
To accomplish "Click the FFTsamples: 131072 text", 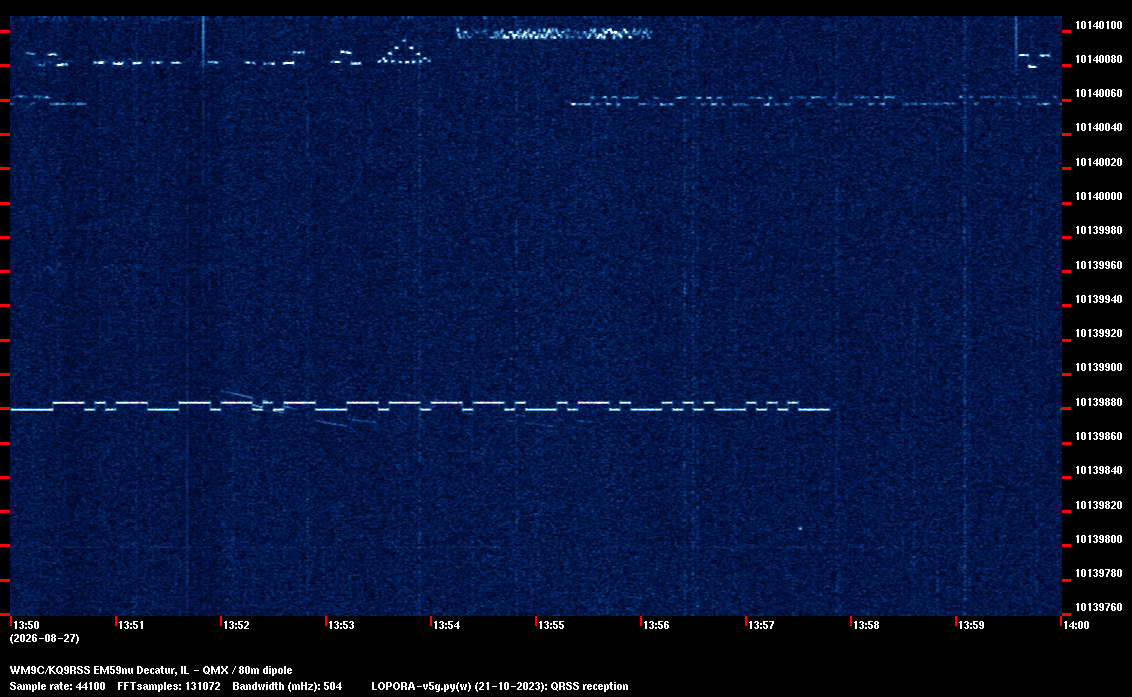I will tap(169, 686).
